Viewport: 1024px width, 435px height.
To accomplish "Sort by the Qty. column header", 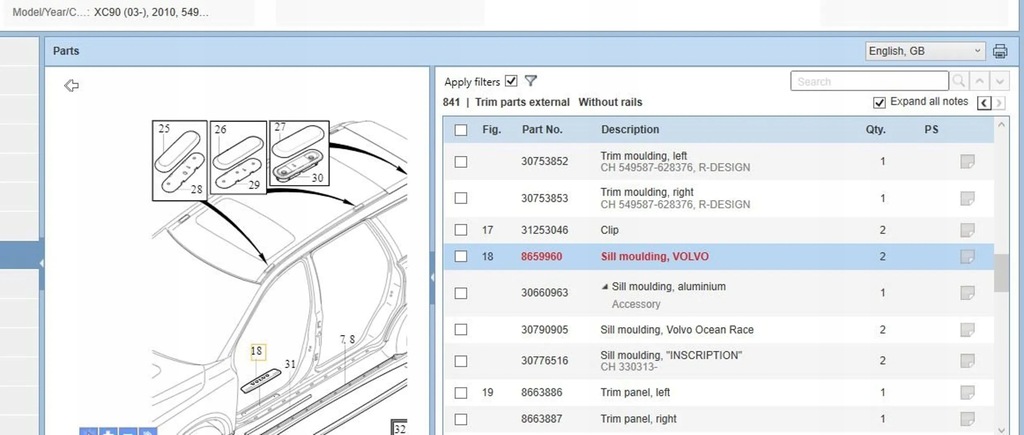I will pyautogui.click(x=876, y=129).
